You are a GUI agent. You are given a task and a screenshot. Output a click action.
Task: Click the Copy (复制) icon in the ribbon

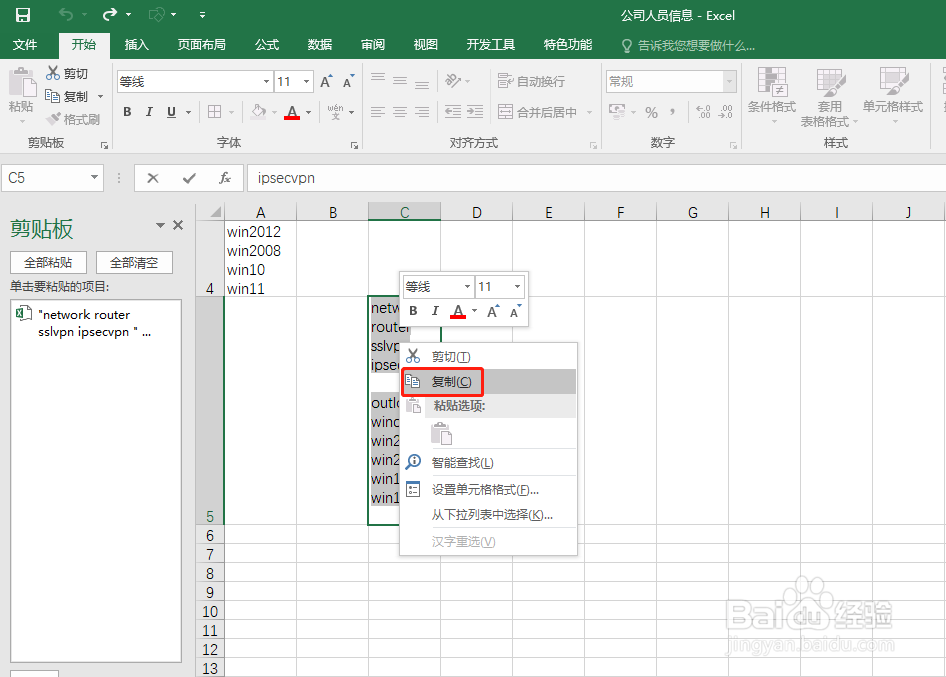tap(52, 95)
